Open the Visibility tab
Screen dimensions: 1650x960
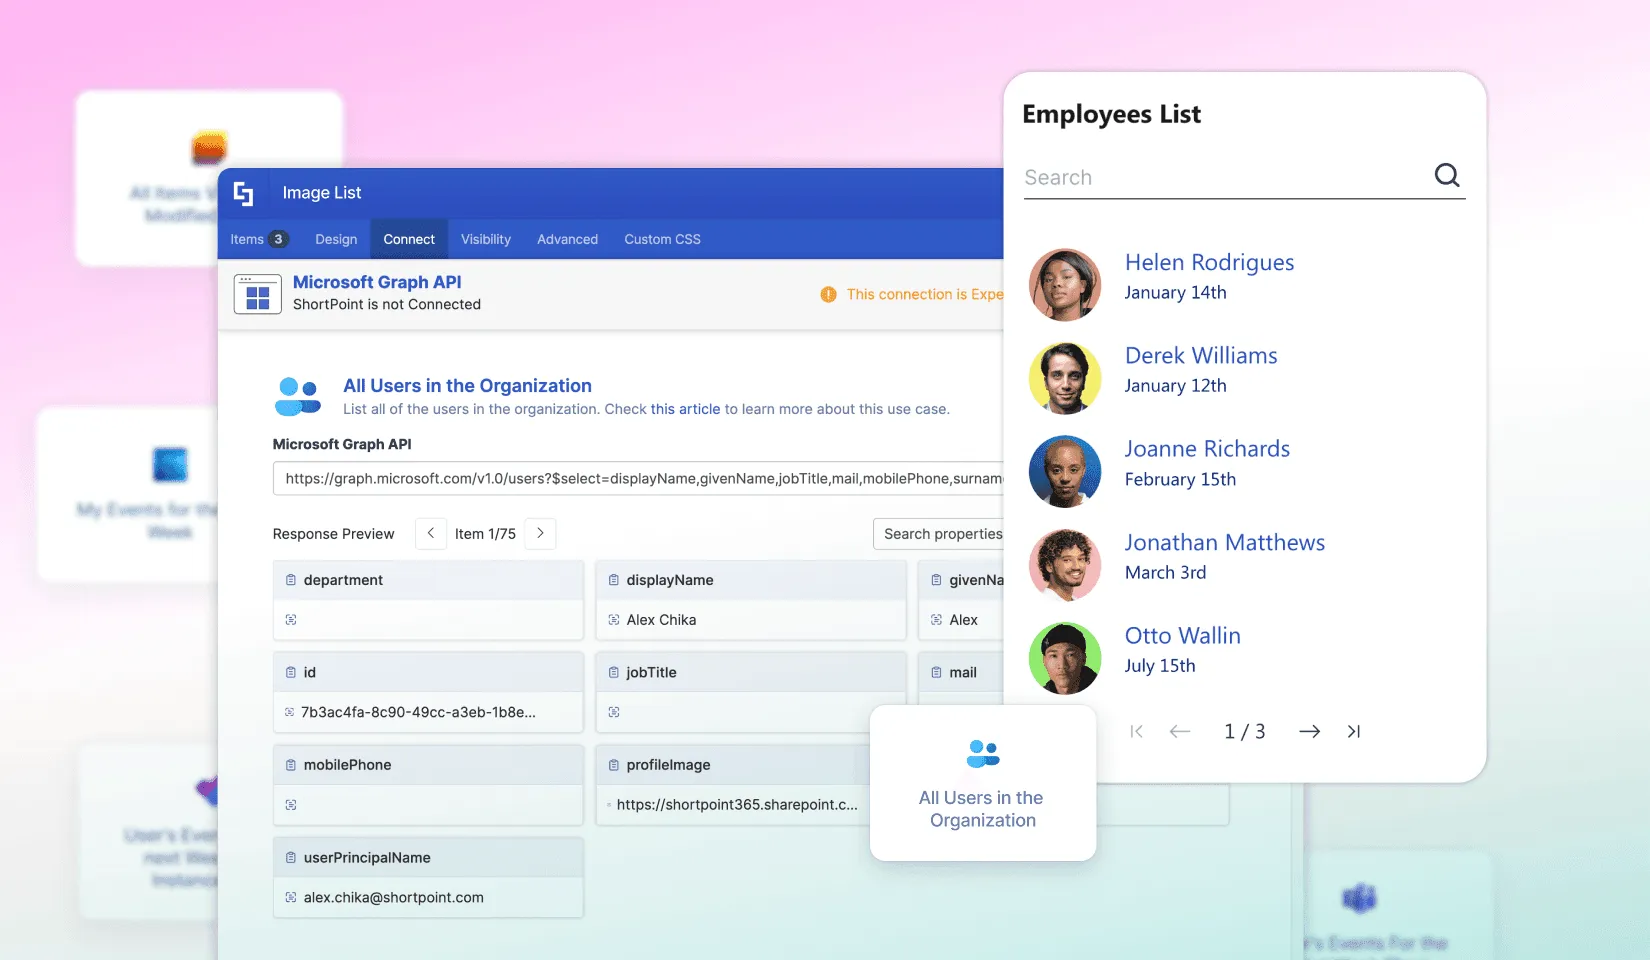point(486,239)
